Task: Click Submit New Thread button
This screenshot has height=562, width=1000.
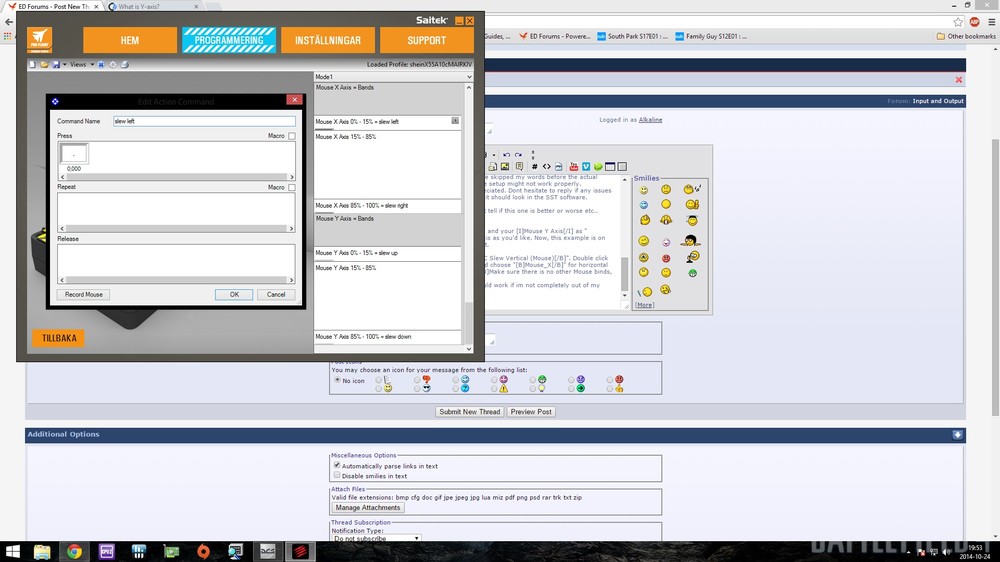Action: [x=469, y=412]
